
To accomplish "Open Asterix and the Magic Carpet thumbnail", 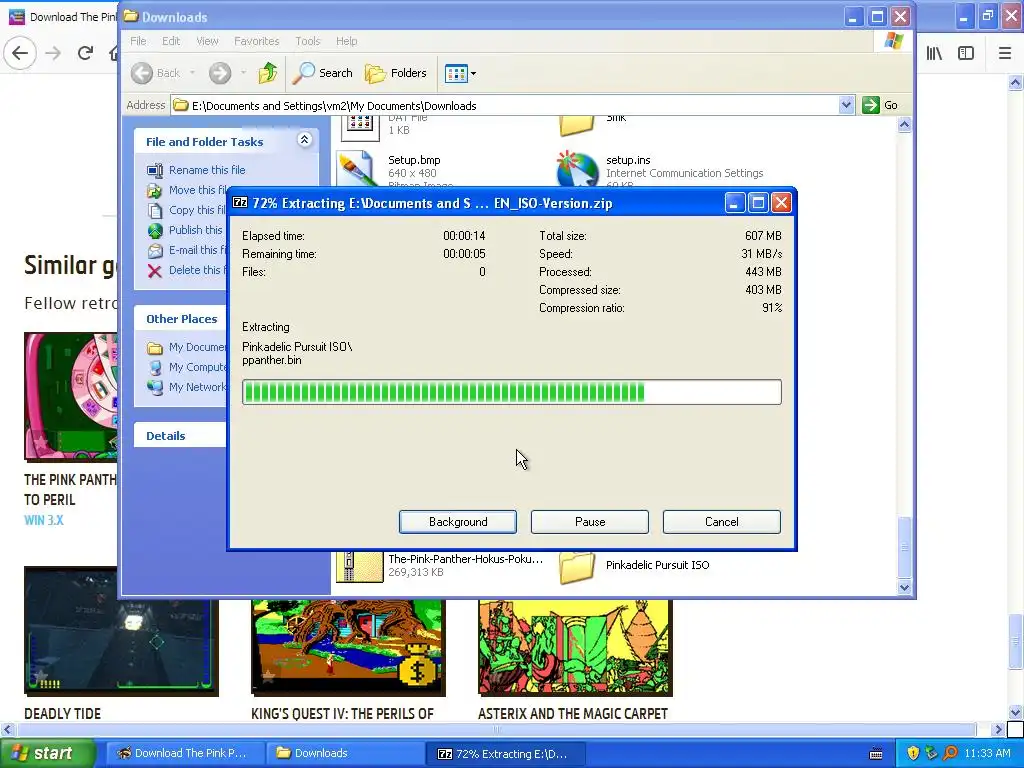I will (x=575, y=648).
